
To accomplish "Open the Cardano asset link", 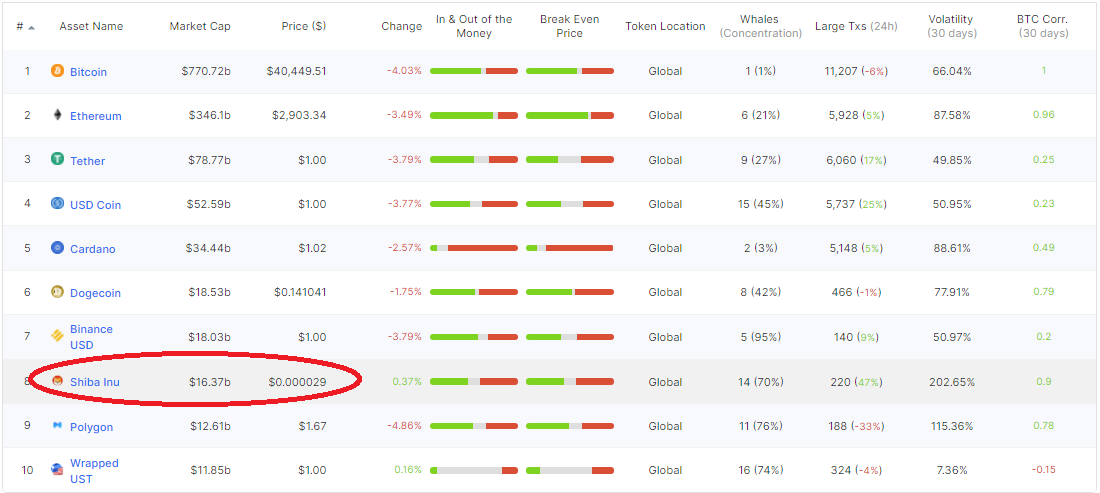I will click(x=93, y=250).
